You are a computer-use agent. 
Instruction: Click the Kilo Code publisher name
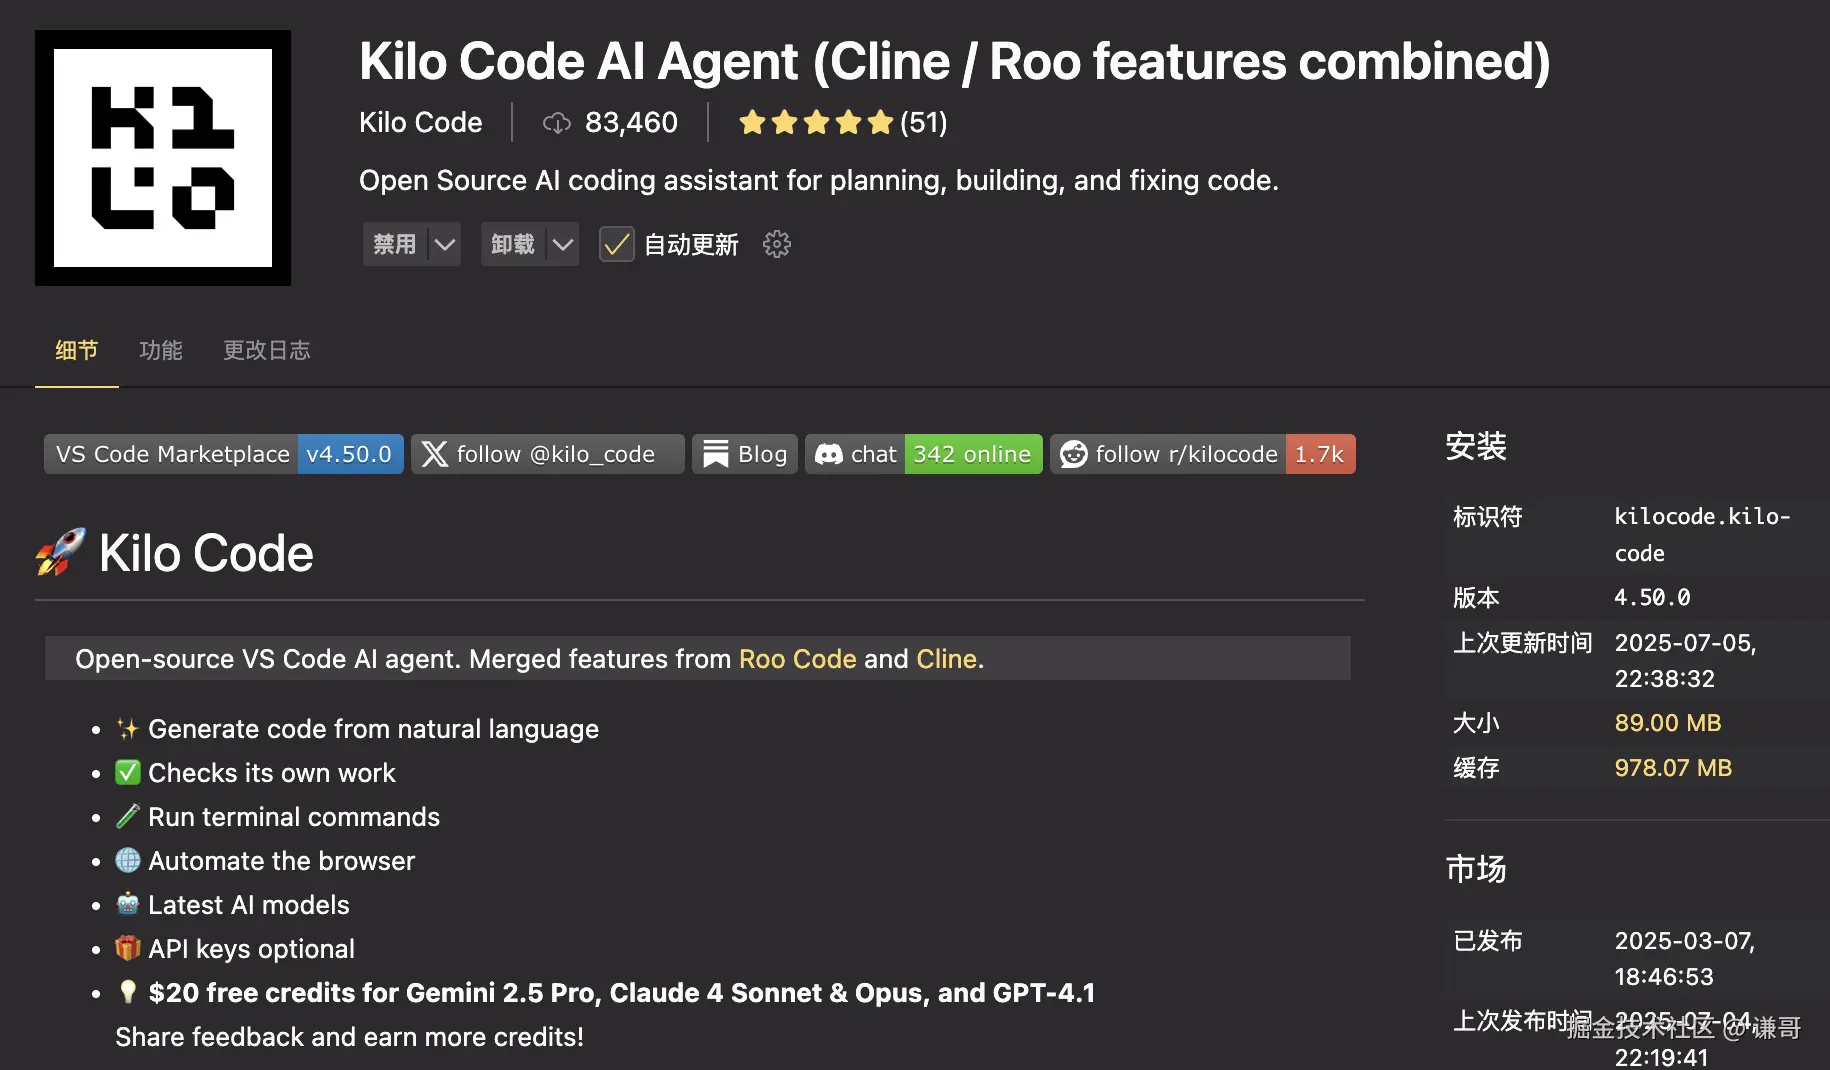421,122
